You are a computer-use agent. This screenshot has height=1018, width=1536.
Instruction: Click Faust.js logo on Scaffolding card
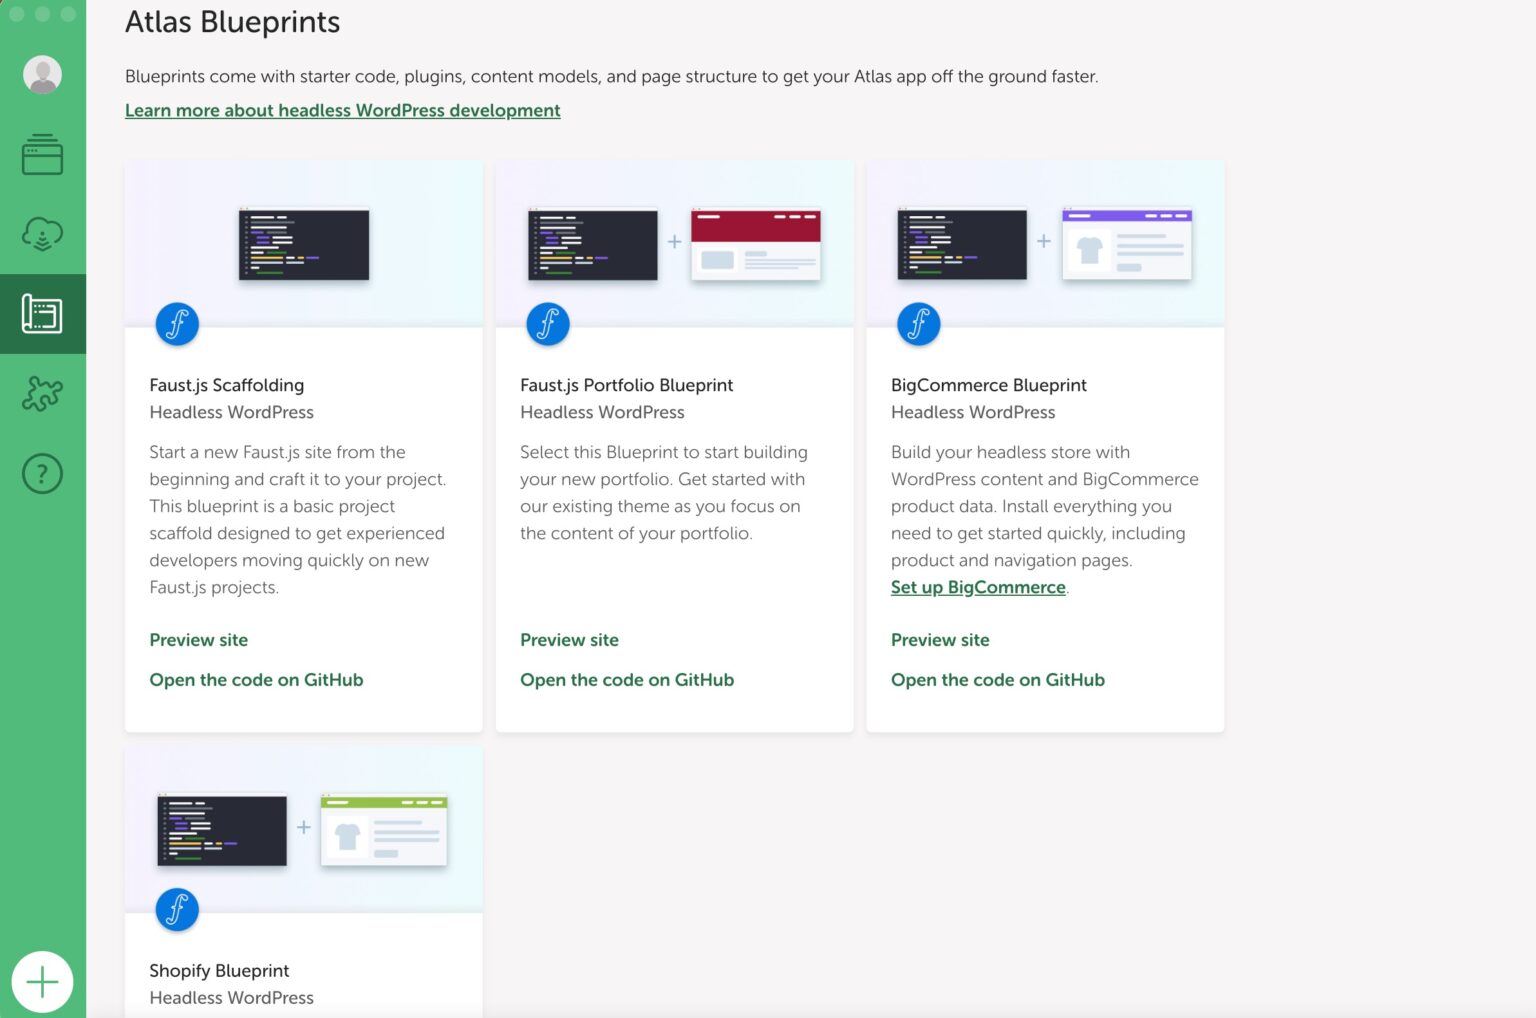tap(177, 324)
